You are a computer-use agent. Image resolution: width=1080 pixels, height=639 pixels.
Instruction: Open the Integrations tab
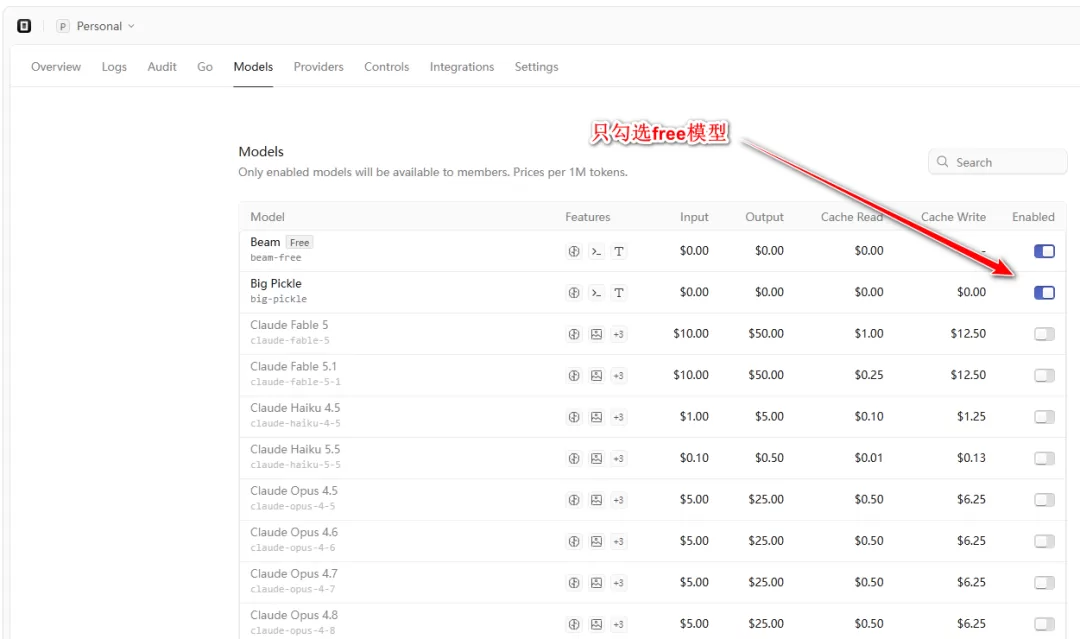(462, 67)
